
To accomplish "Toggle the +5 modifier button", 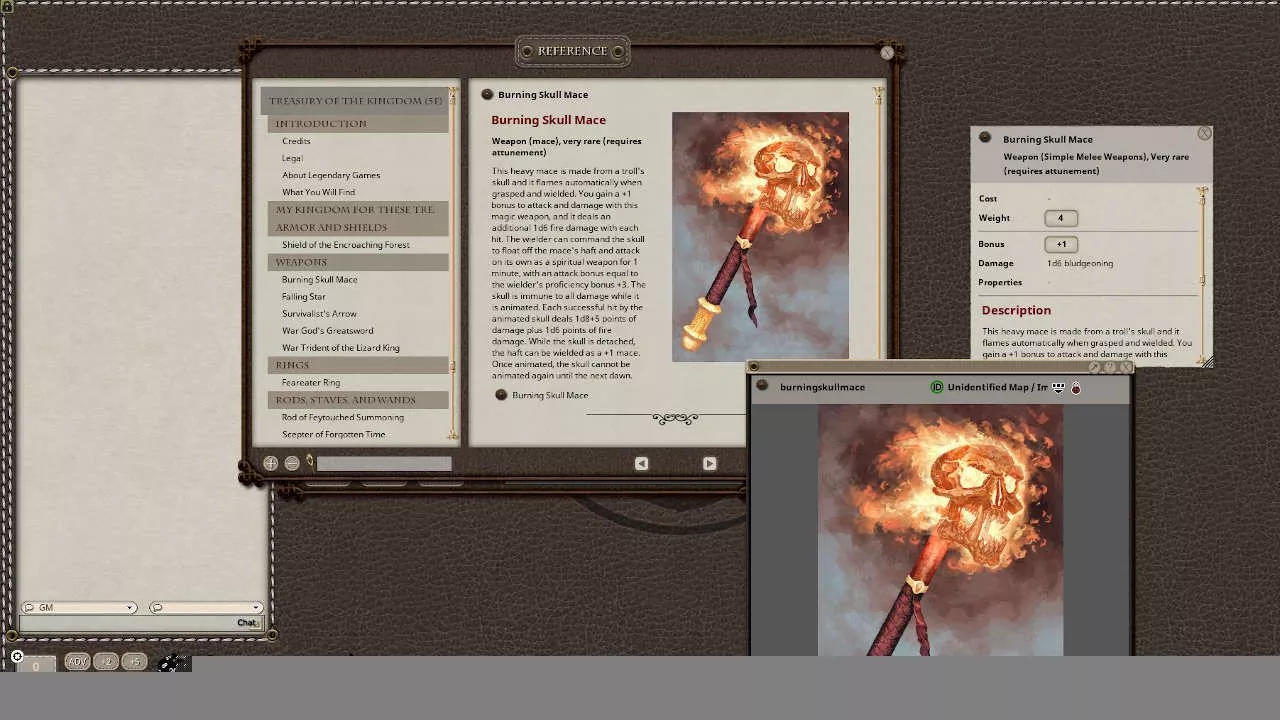I will tap(134, 661).
